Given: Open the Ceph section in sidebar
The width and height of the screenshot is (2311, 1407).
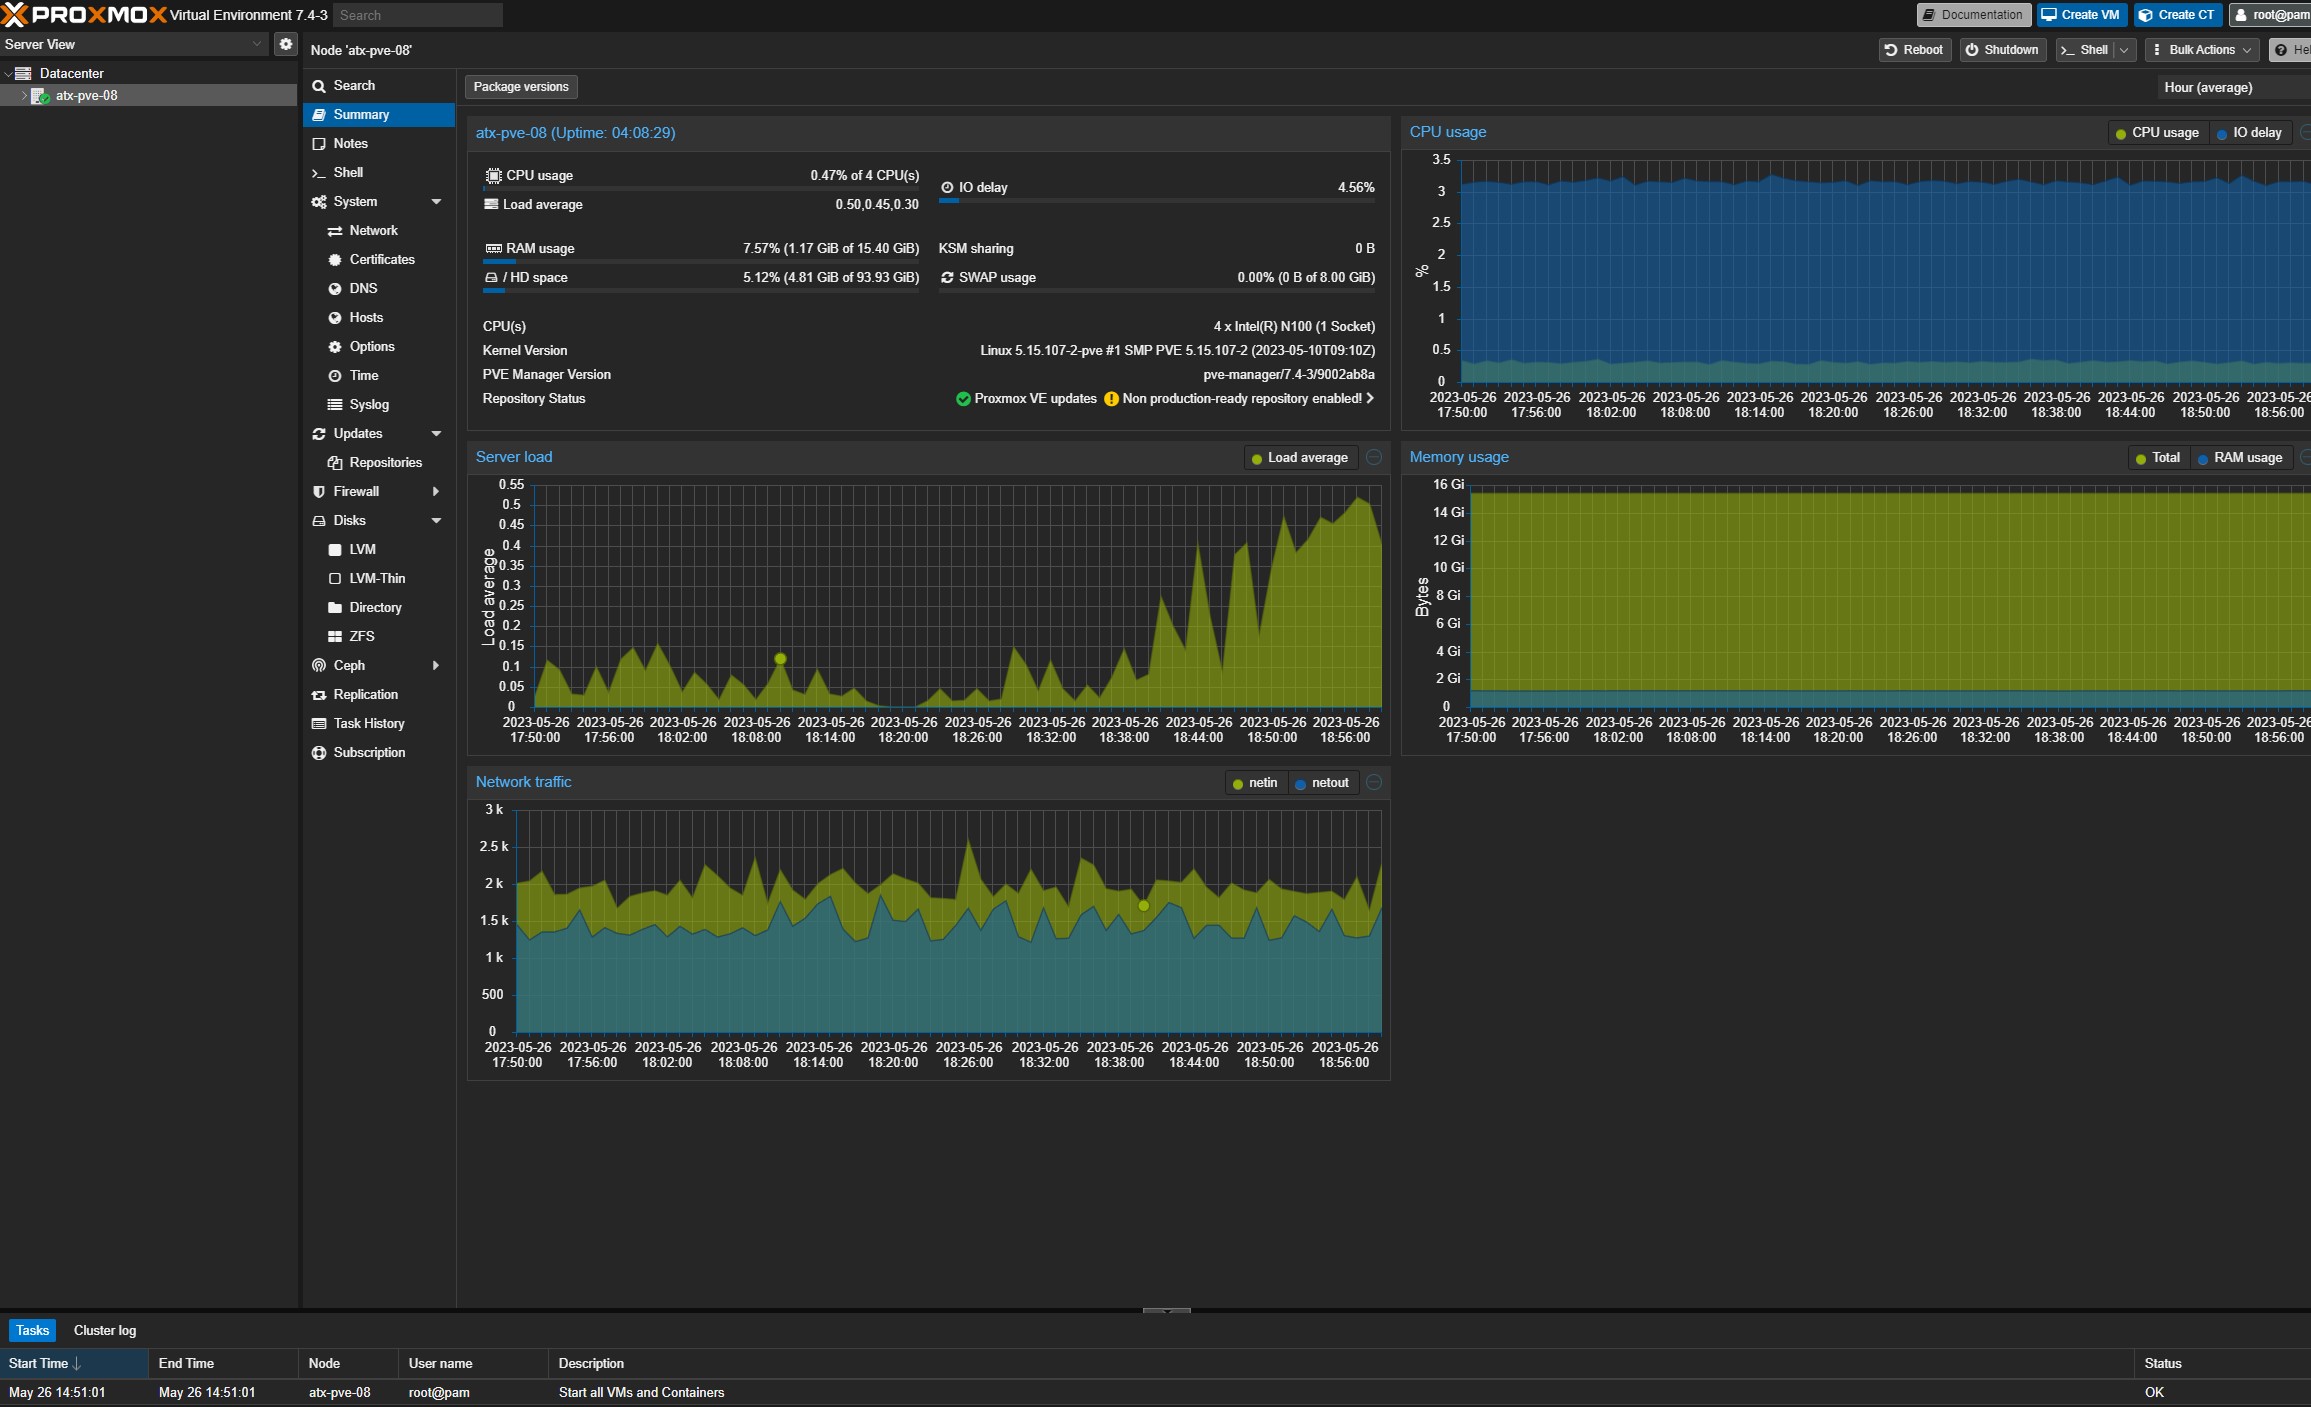Looking at the screenshot, I should pos(349,665).
